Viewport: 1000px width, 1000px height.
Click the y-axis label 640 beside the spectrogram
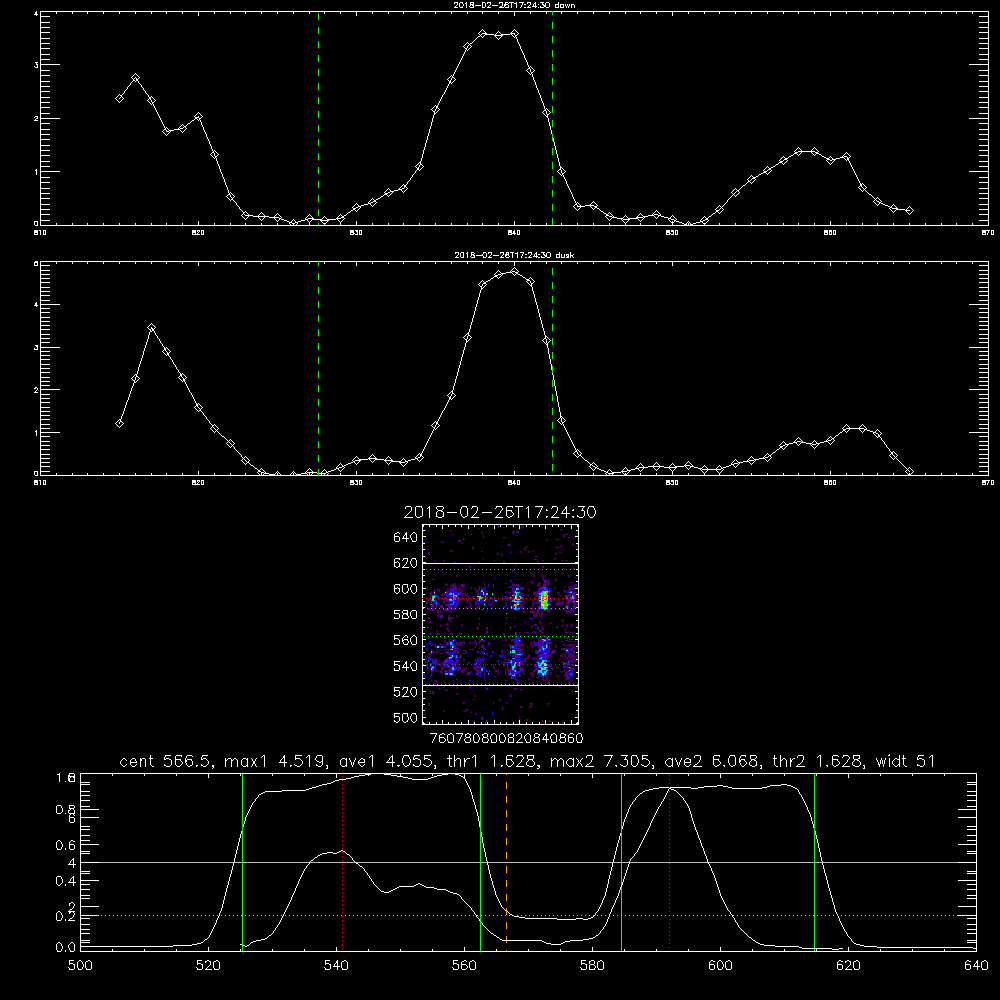[x=406, y=537]
